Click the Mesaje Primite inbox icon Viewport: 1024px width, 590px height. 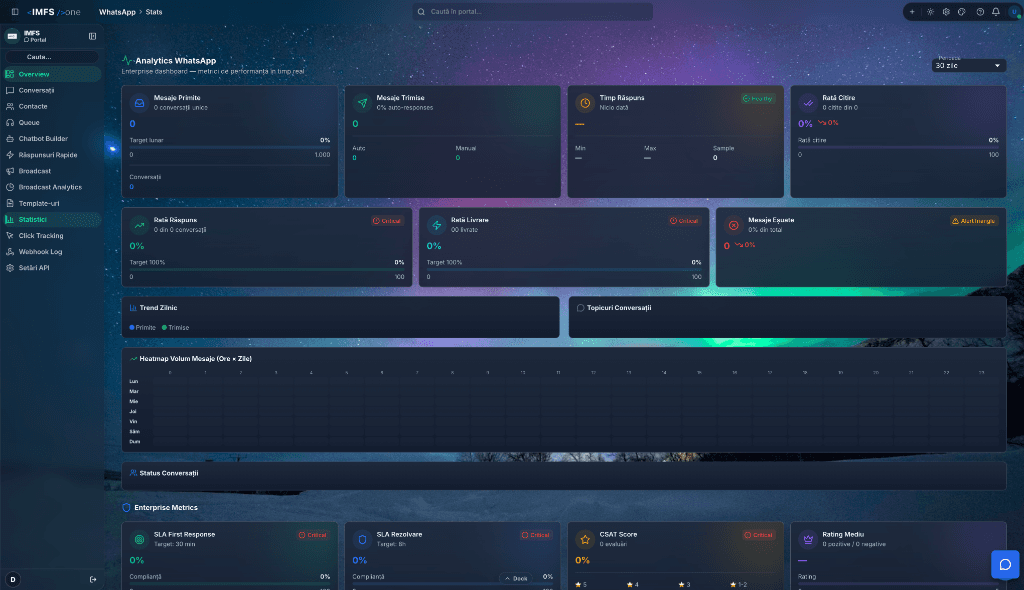139,103
